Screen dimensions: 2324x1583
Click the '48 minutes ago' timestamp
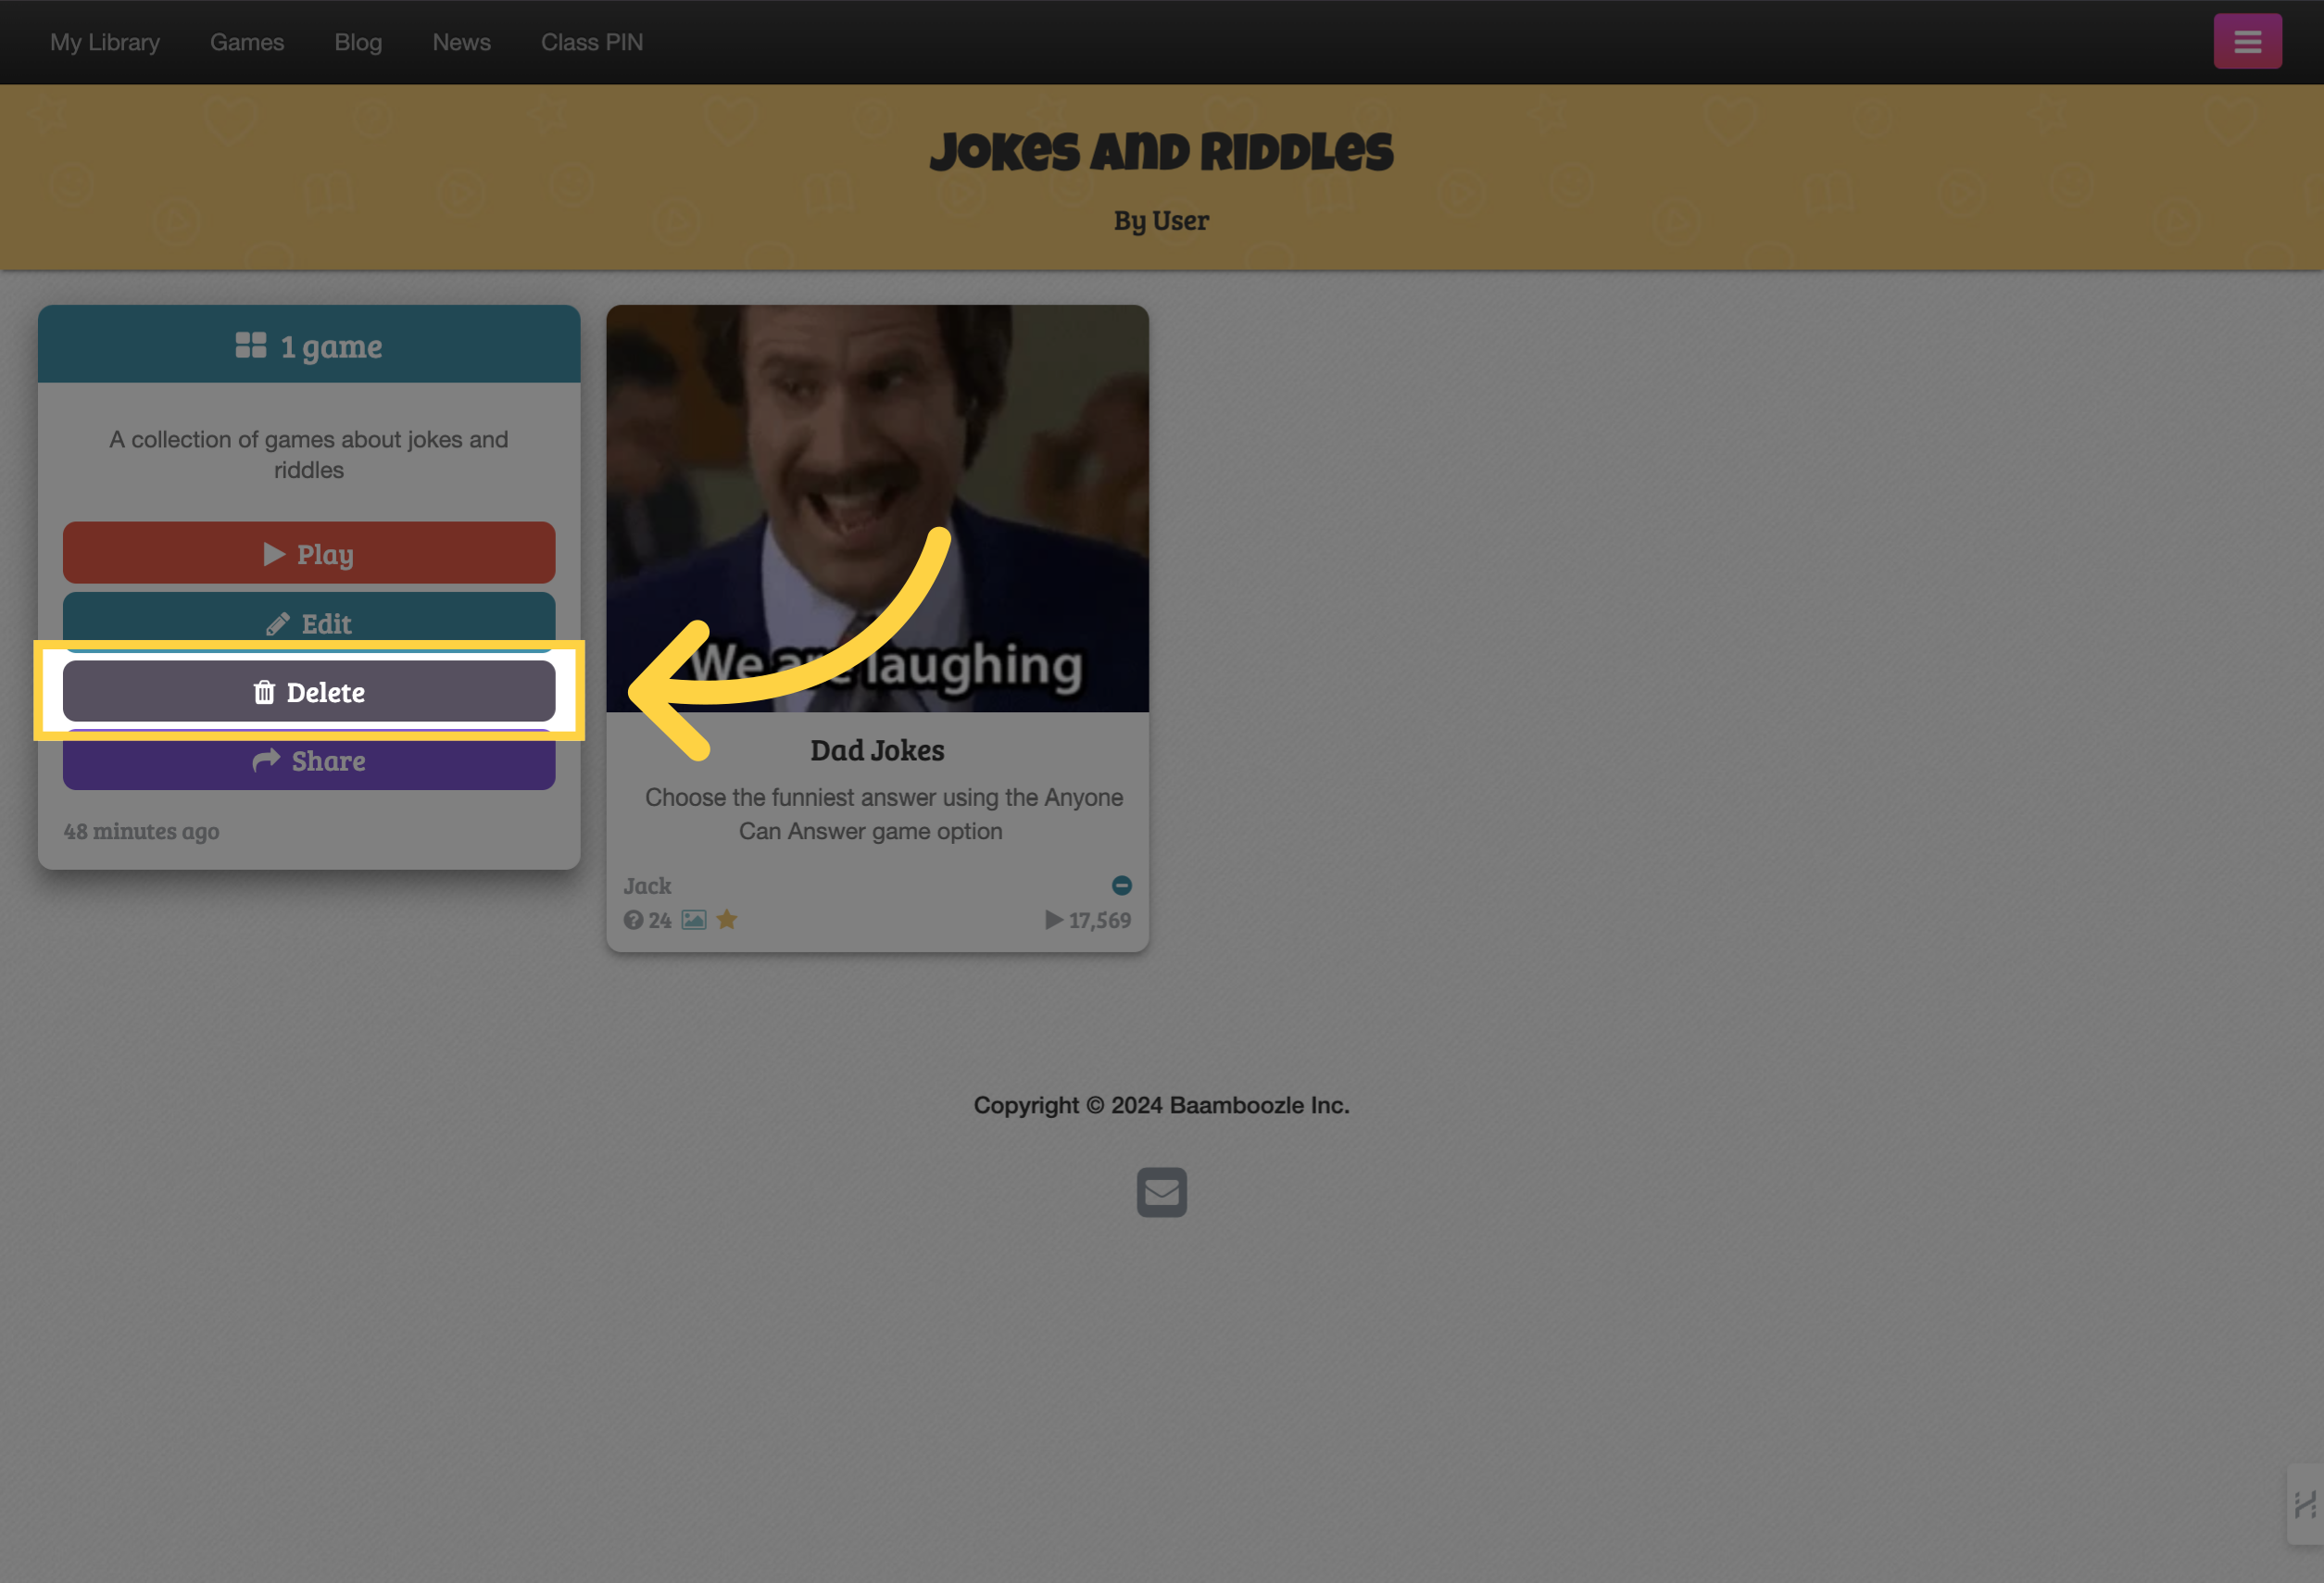pyautogui.click(x=141, y=831)
